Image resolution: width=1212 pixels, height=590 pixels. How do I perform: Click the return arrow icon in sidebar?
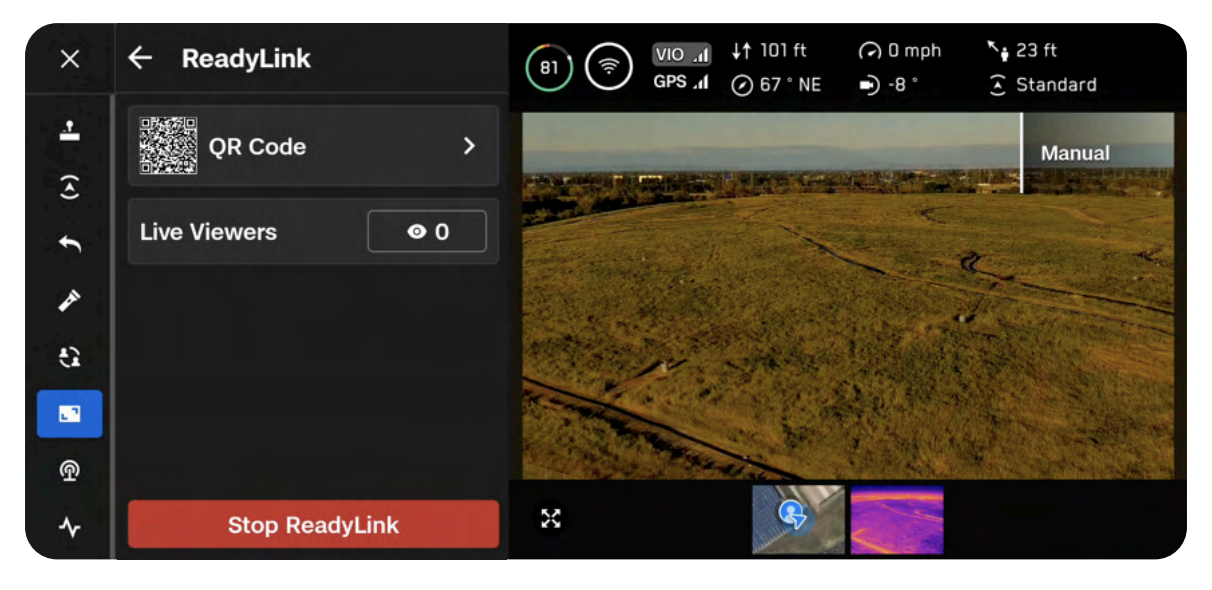(69, 244)
